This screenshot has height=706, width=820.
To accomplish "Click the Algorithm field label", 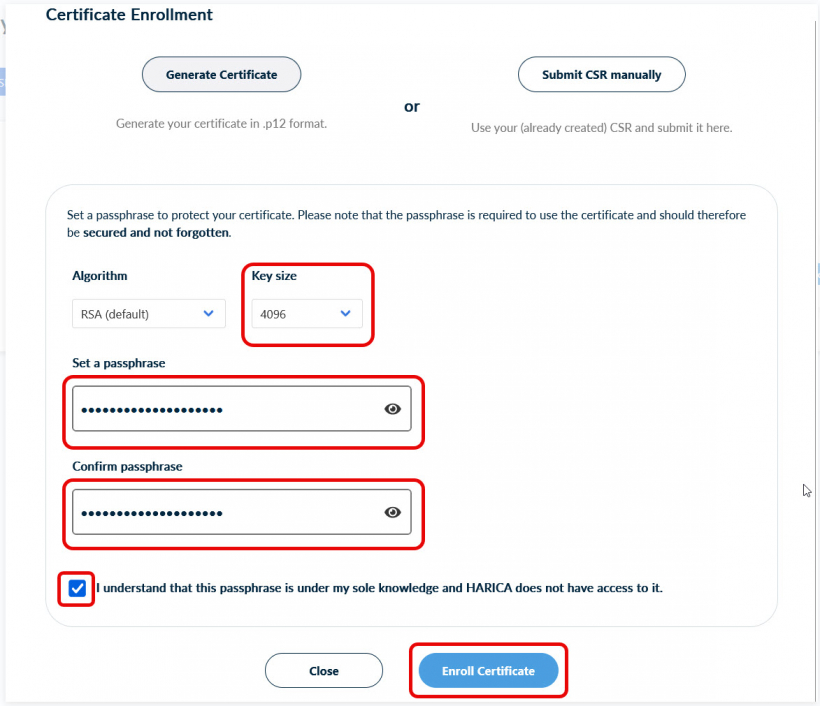I will tap(100, 276).
